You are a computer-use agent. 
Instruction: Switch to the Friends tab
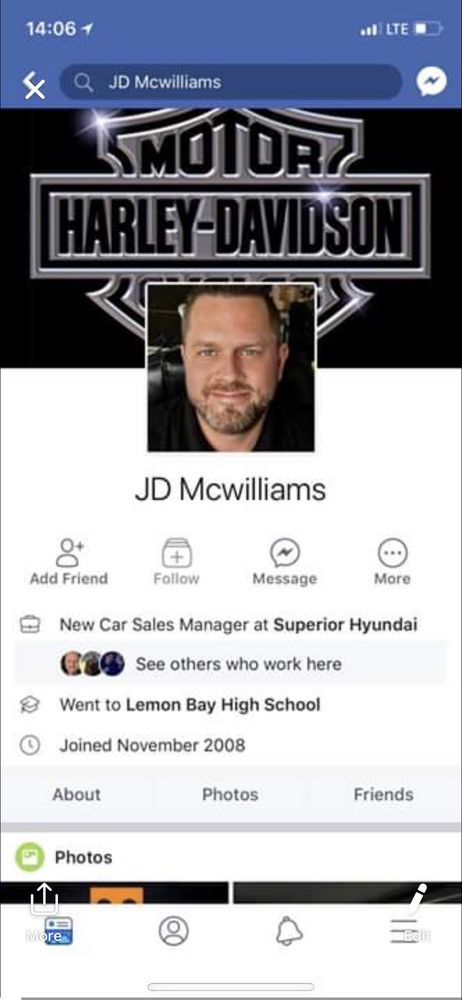point(384,795)
